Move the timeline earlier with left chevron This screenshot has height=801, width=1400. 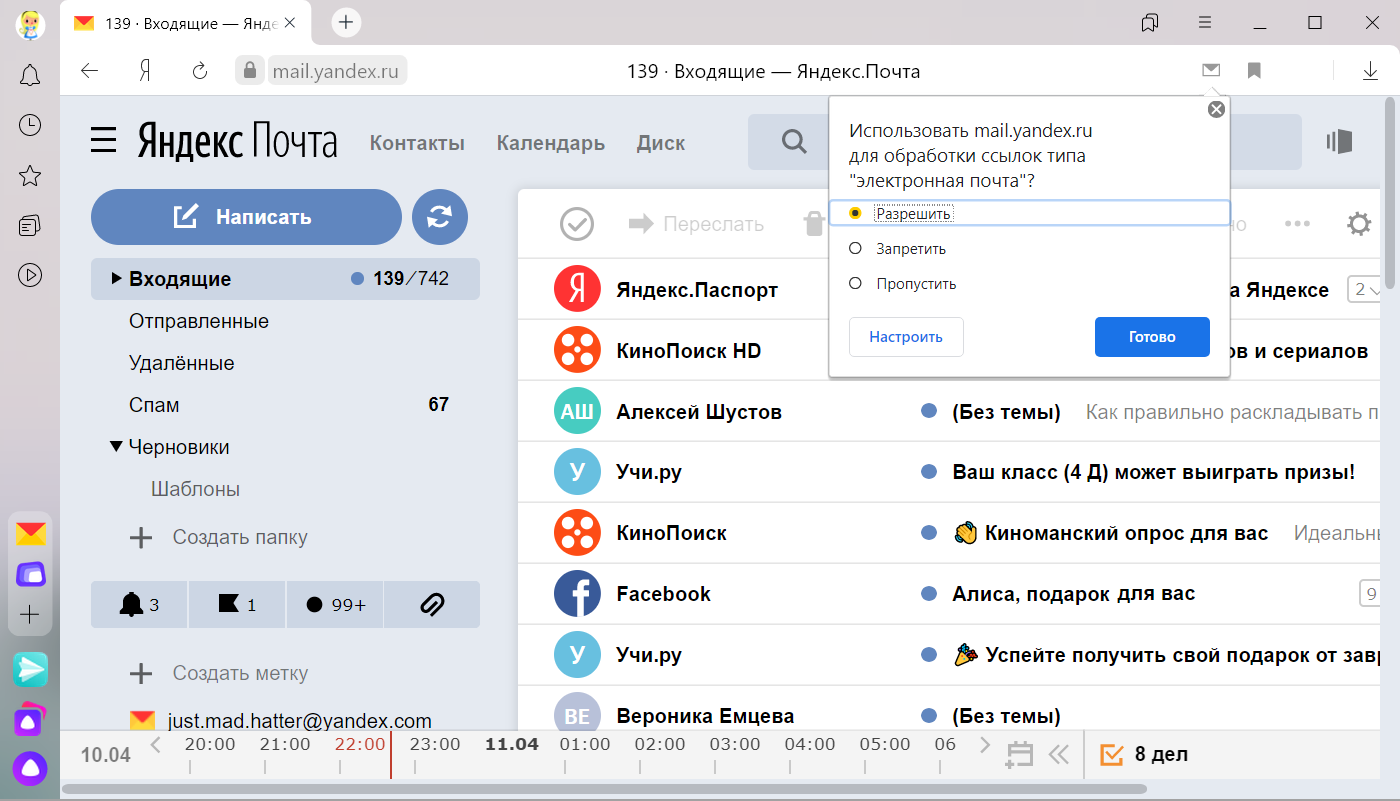155,745
